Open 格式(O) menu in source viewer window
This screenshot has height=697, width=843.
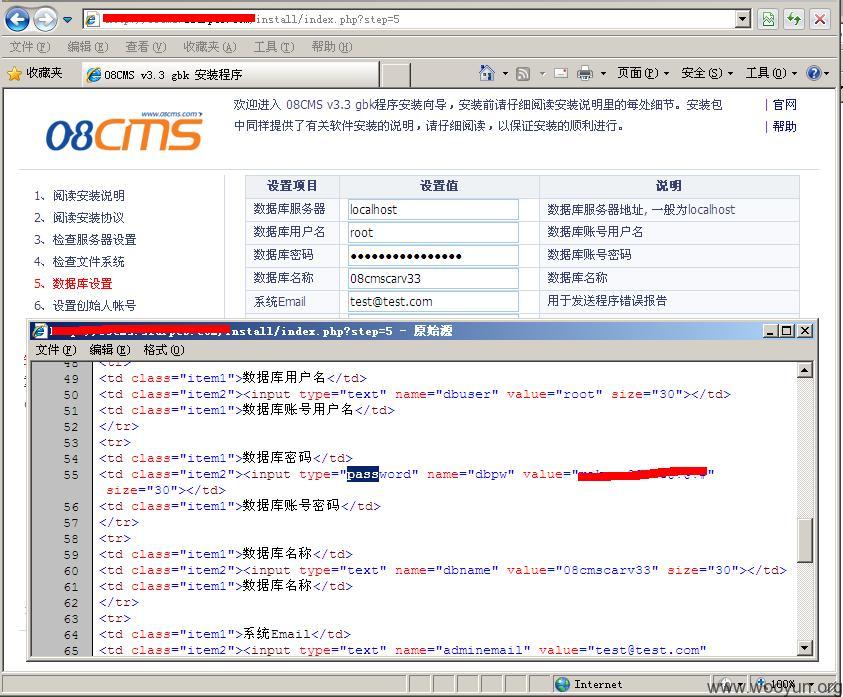click(x=164, y=350)
